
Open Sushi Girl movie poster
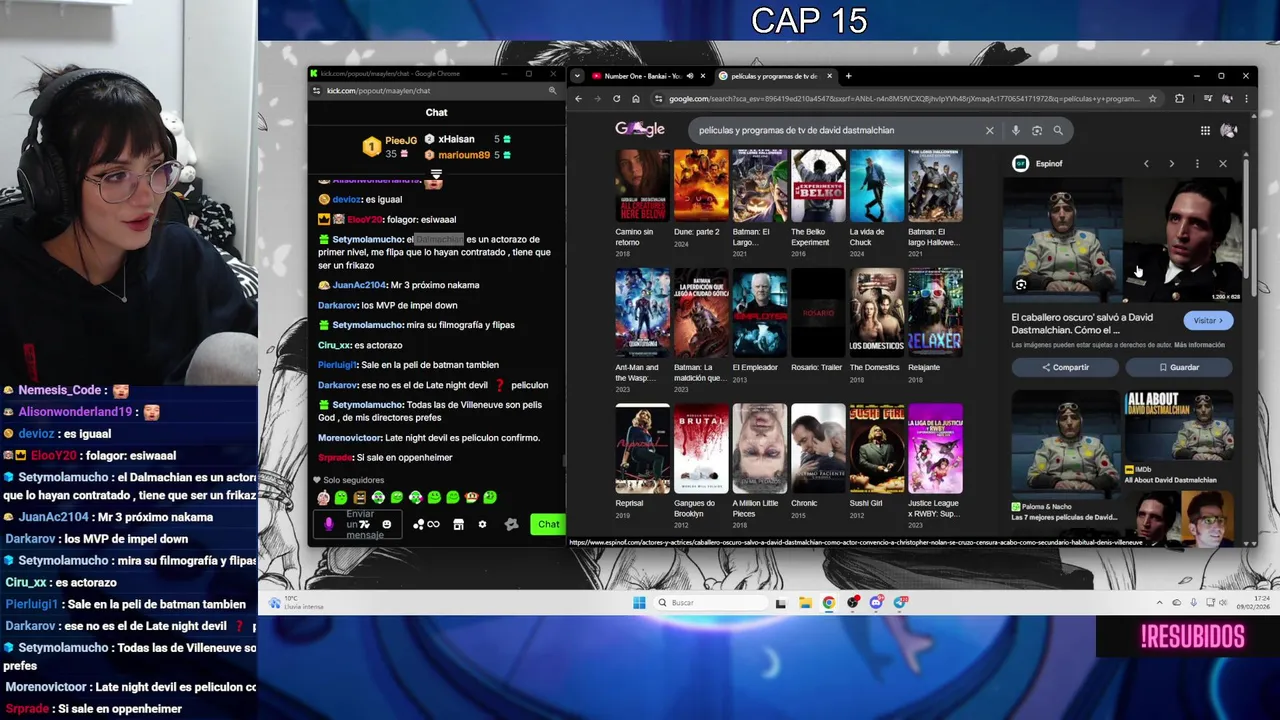click(x=877, y=448)
